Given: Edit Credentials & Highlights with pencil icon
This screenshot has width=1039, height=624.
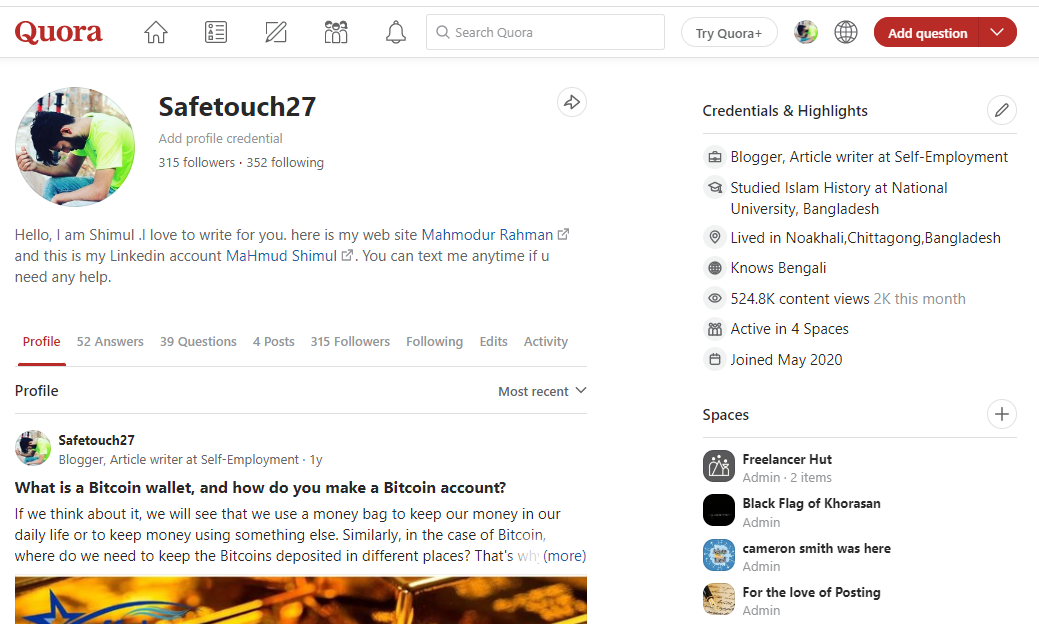Looking at the screenshot, I should (1001, 110).
